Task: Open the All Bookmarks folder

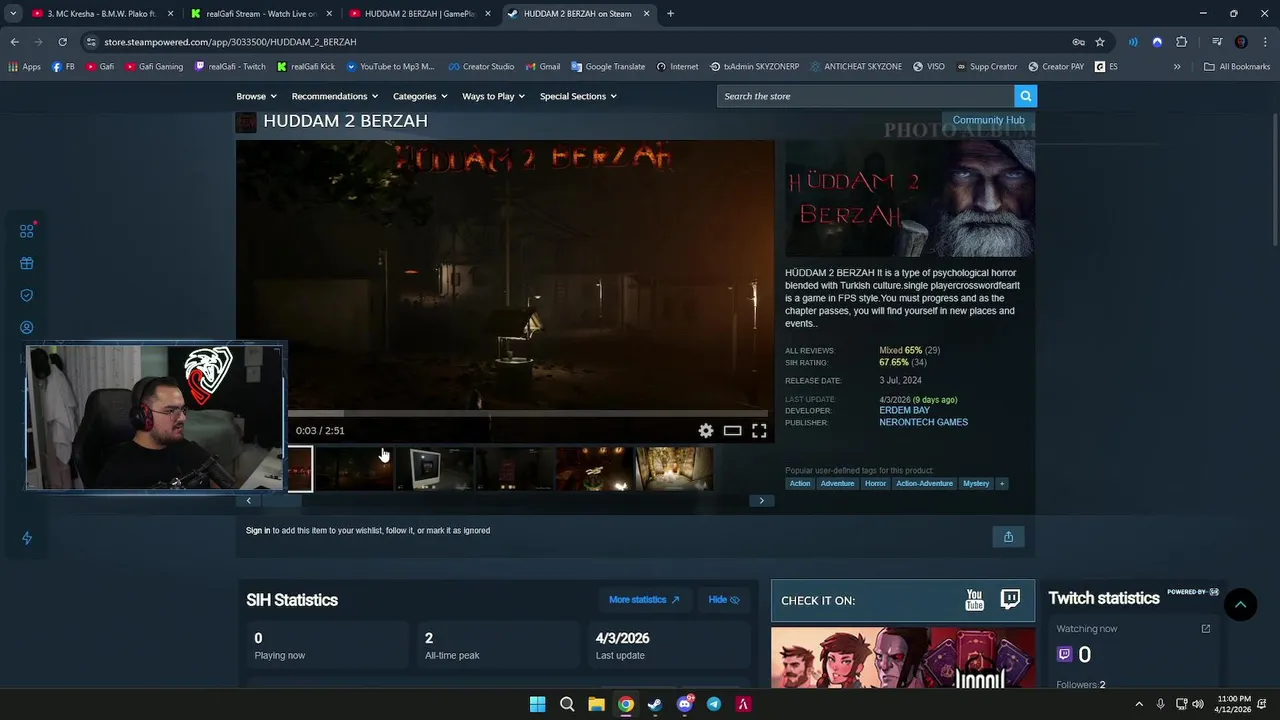Action: pyautogui.click(x=1237, y=67)
